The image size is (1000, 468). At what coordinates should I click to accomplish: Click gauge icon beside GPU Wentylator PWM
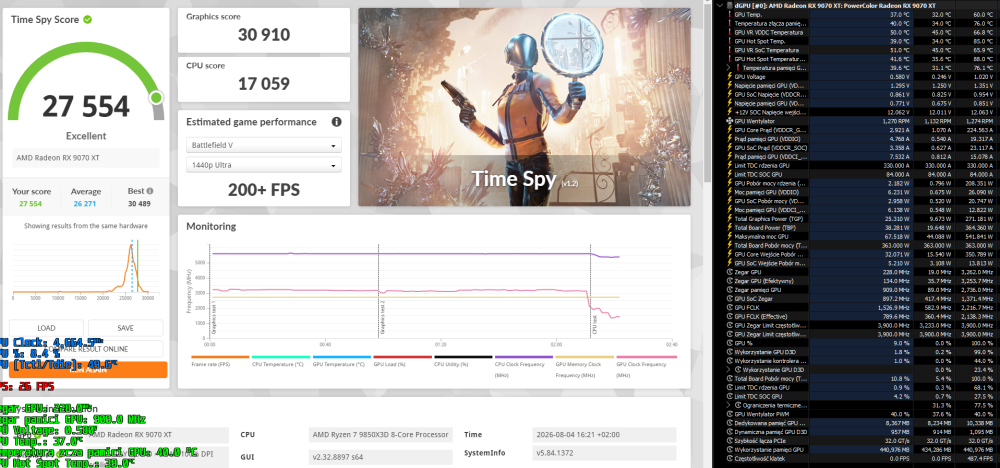point(731,414)
